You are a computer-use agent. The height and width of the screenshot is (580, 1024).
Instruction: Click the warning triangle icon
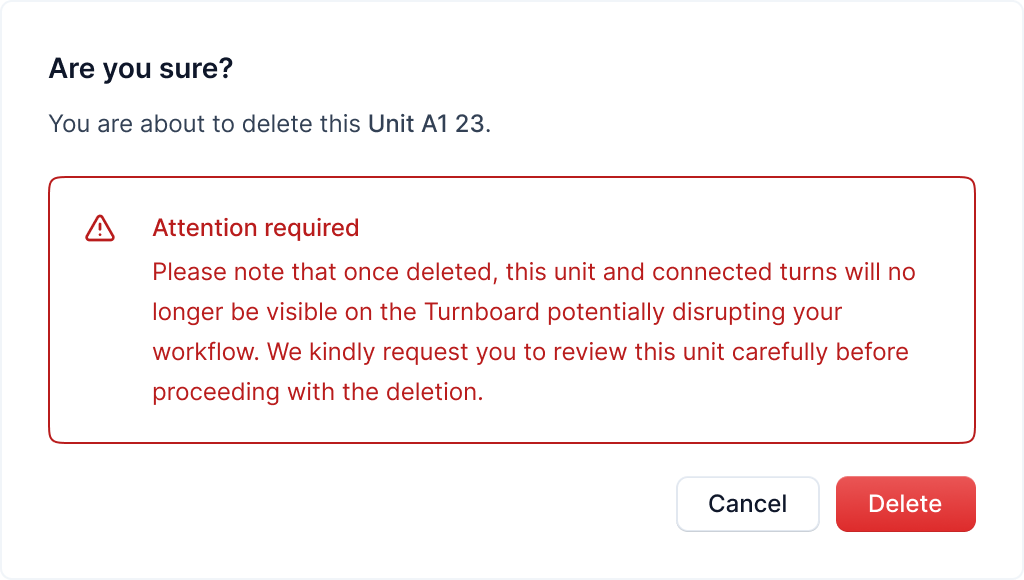[100, 228]
